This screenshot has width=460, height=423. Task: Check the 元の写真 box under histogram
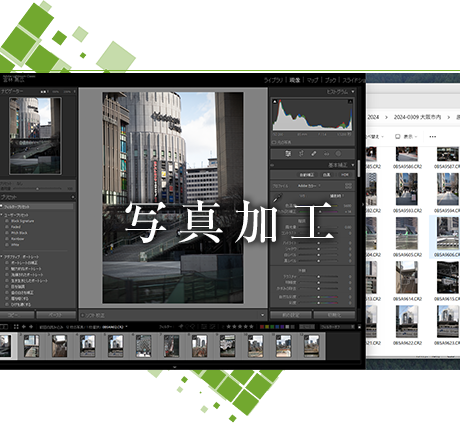click(x=274, y=142)
